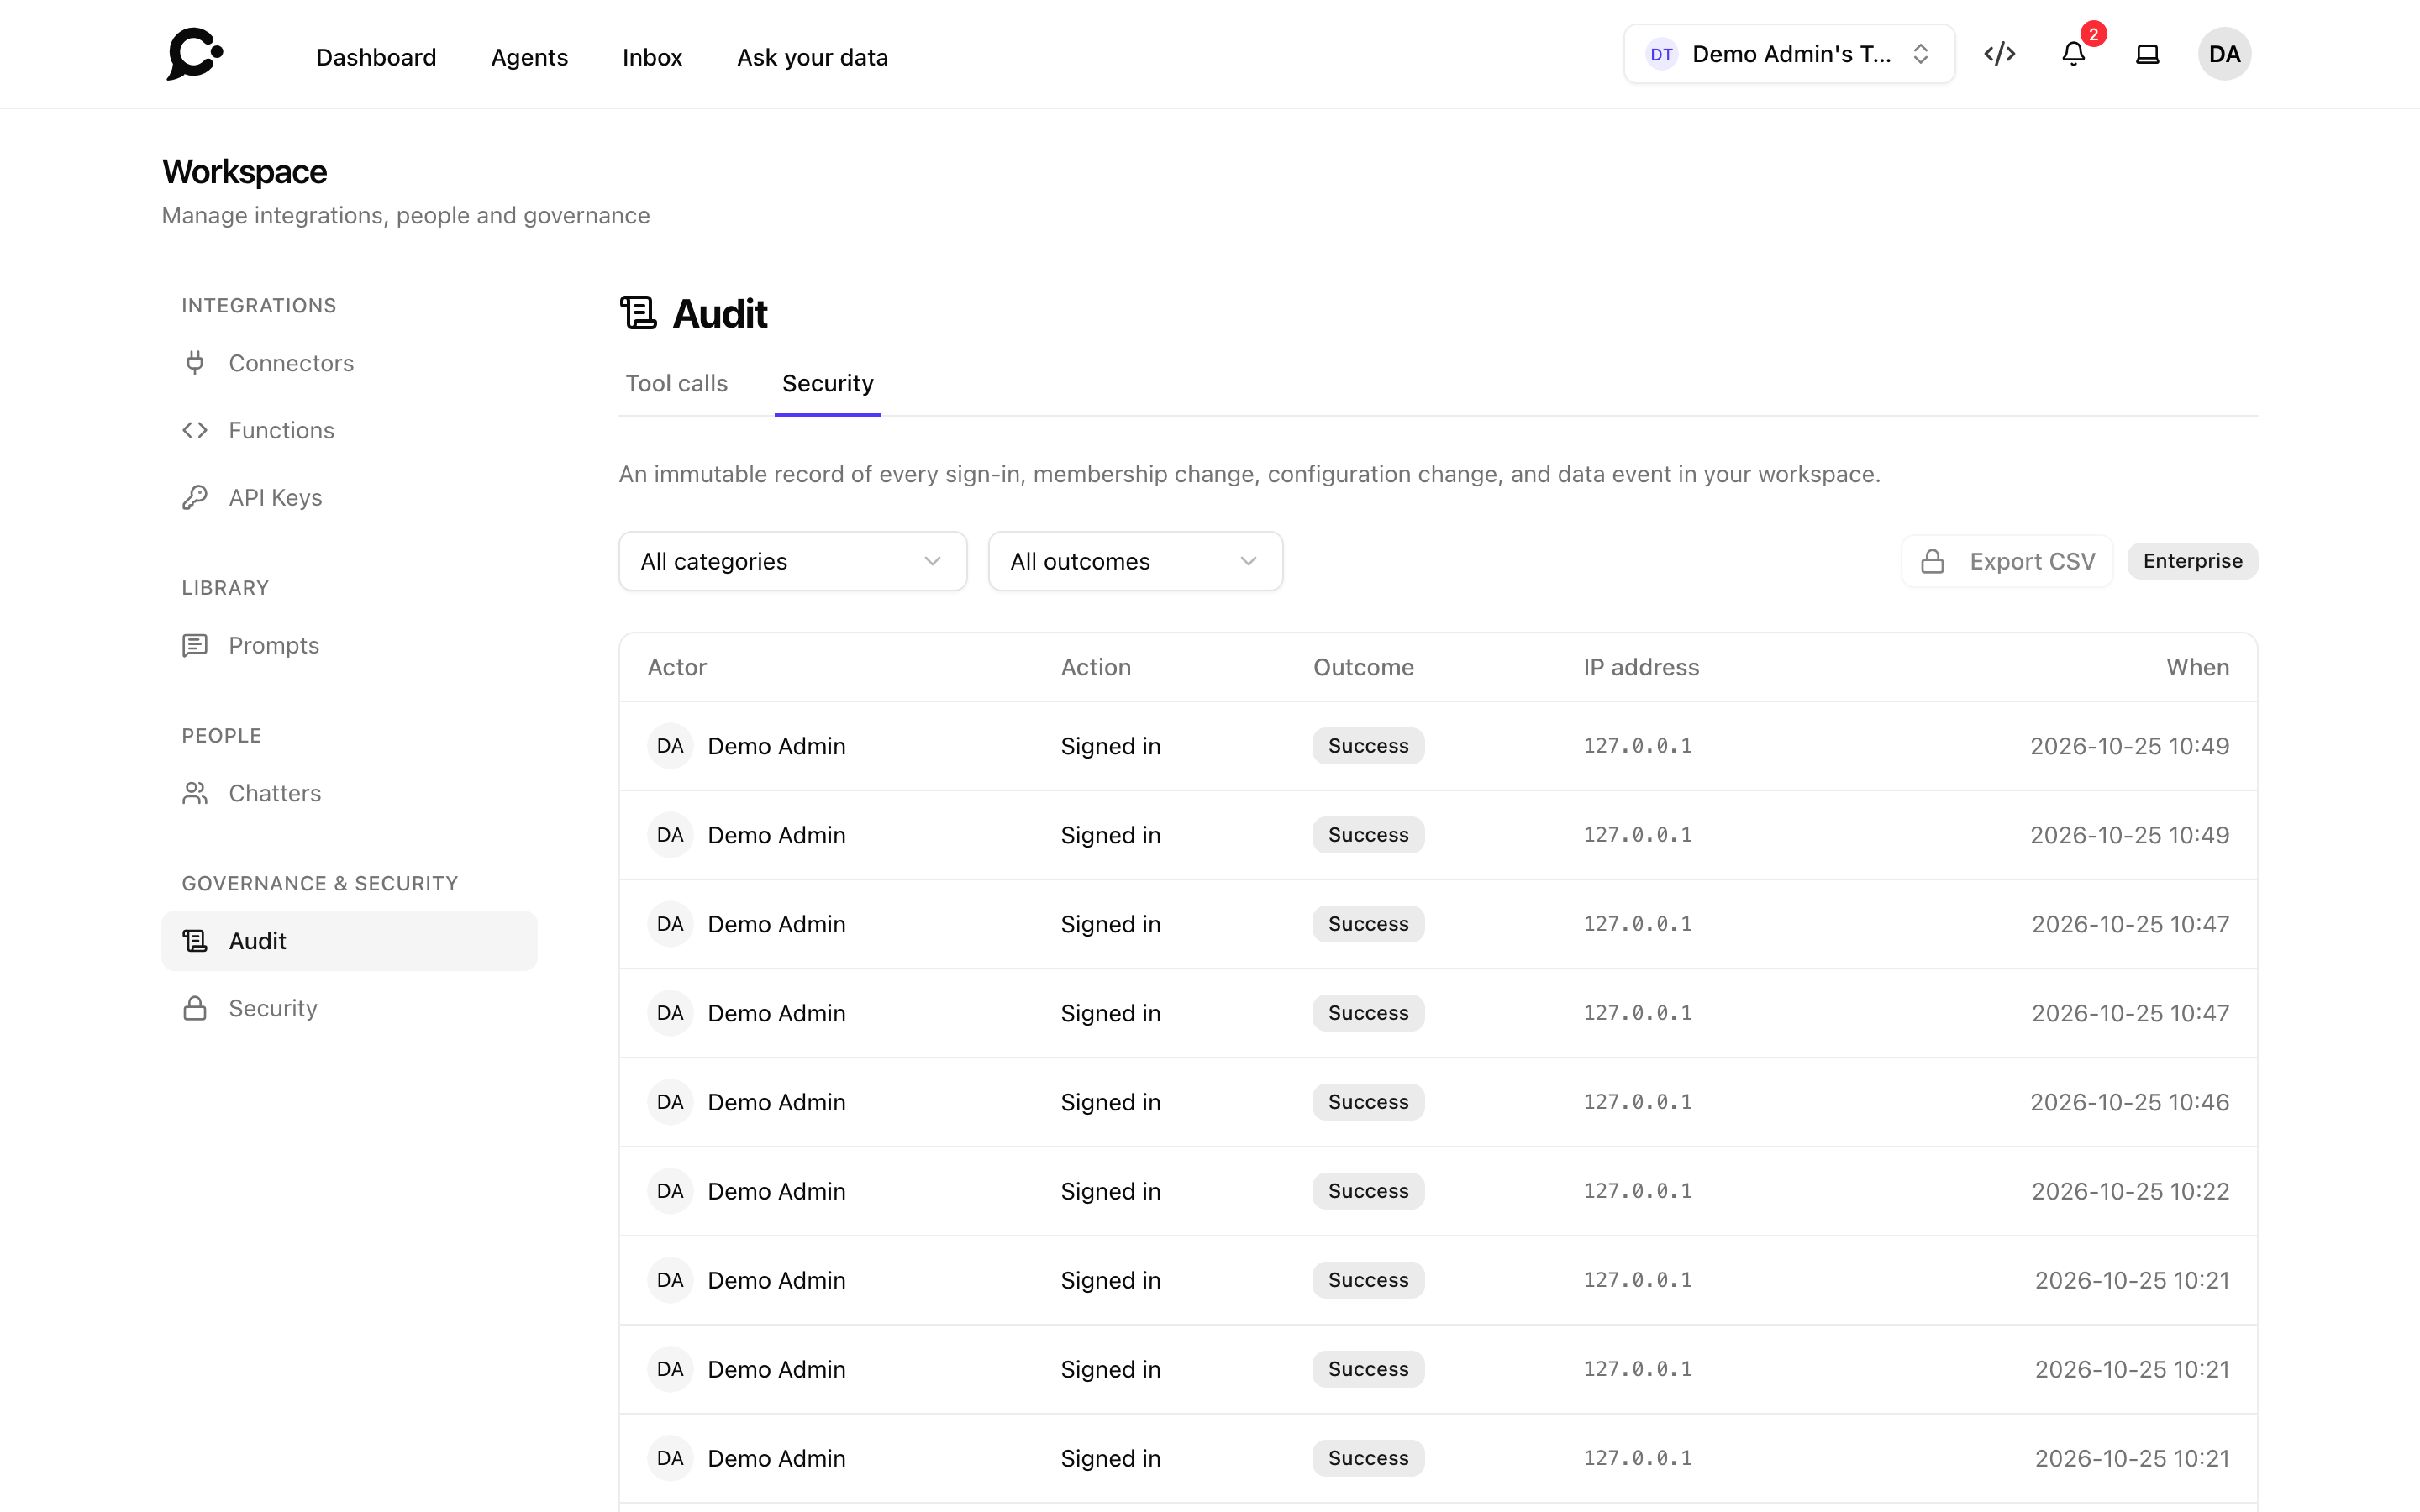
Task: Open Connectors in the sidebar
Action: [349, 363]
